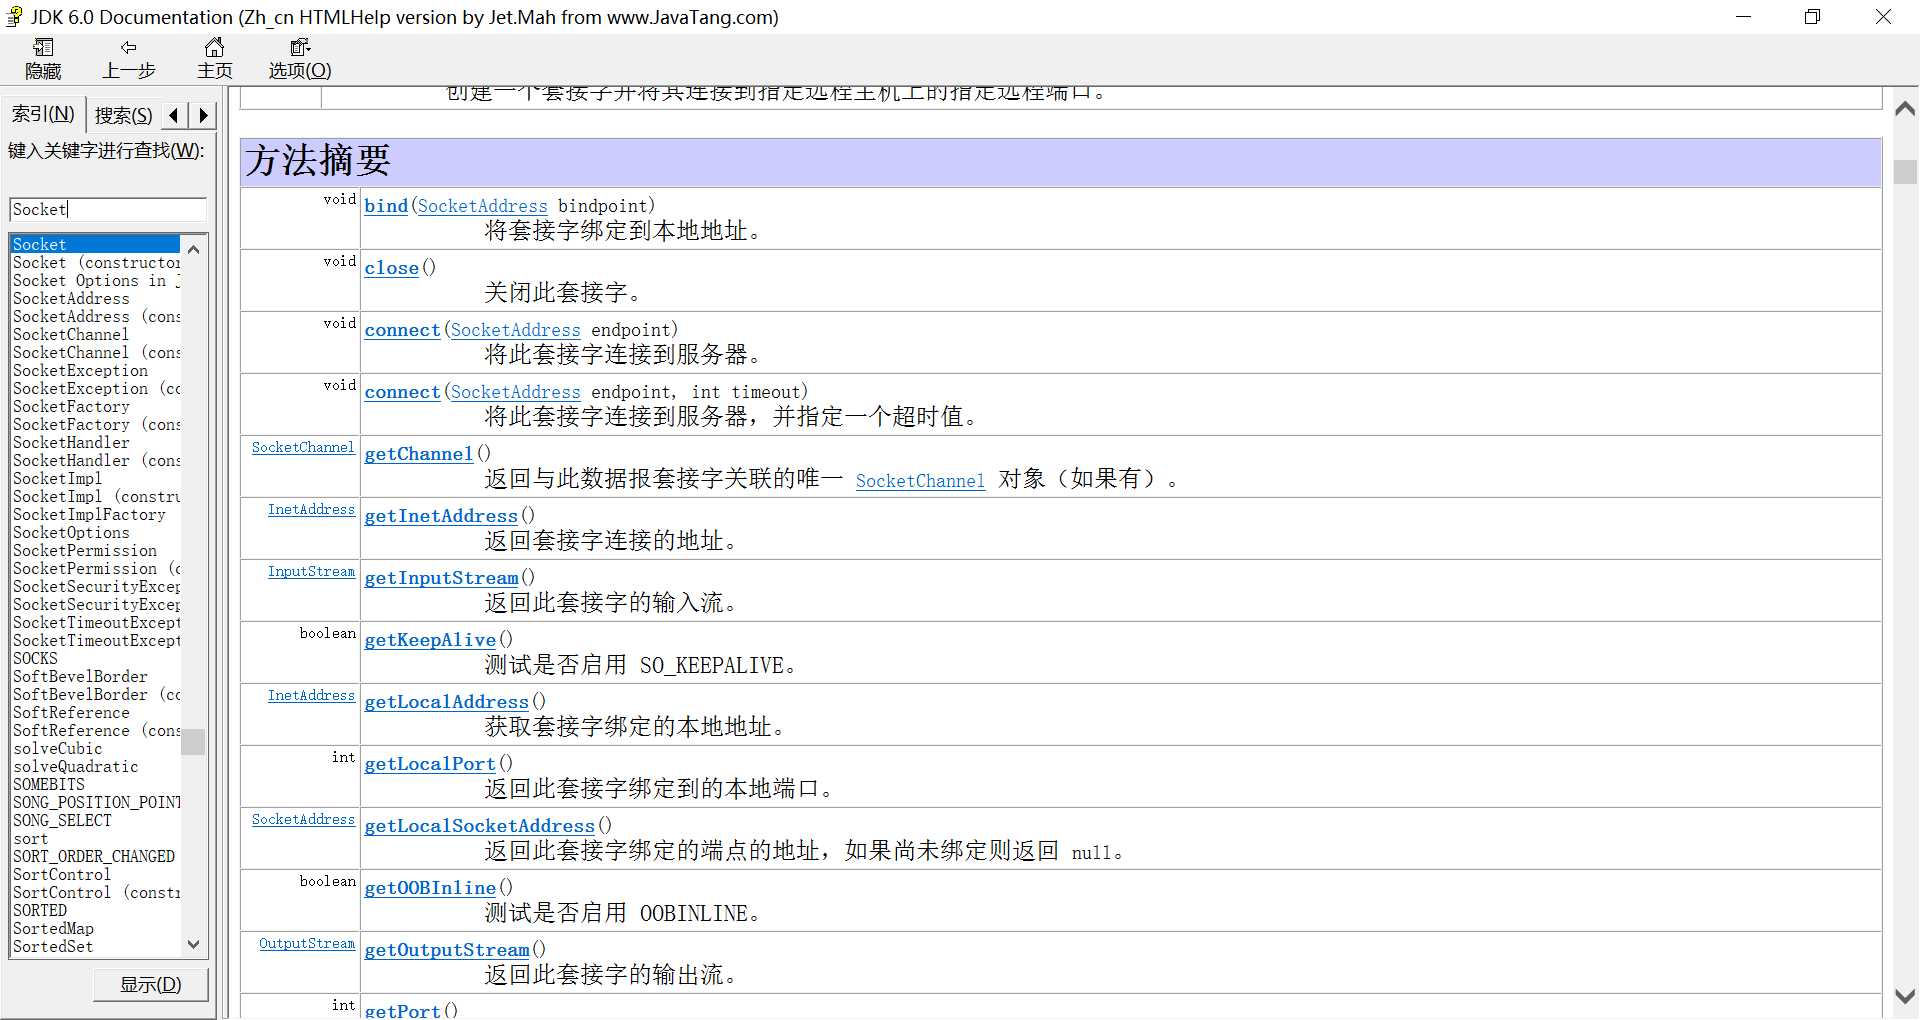Switch to the 索引(N) index tab
The height and width of the screenshot is (1020, 1920).
click(x=43, y=114)
